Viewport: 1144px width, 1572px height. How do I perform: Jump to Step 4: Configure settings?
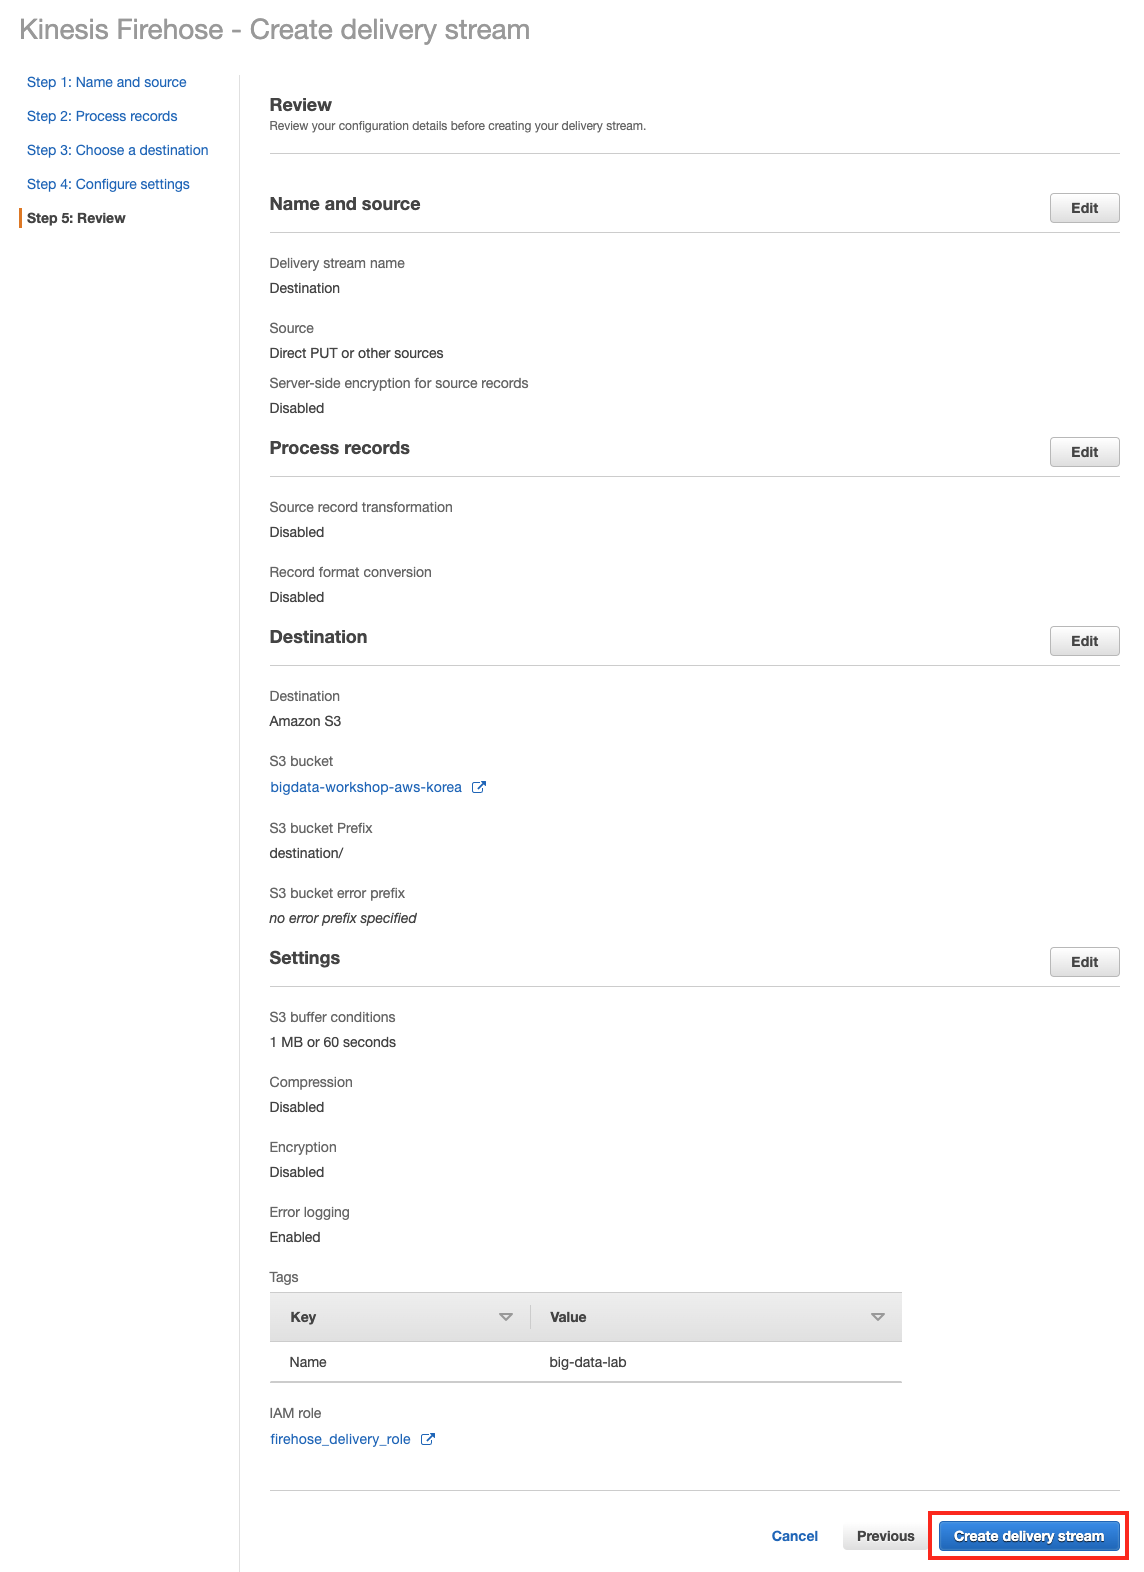108,184
